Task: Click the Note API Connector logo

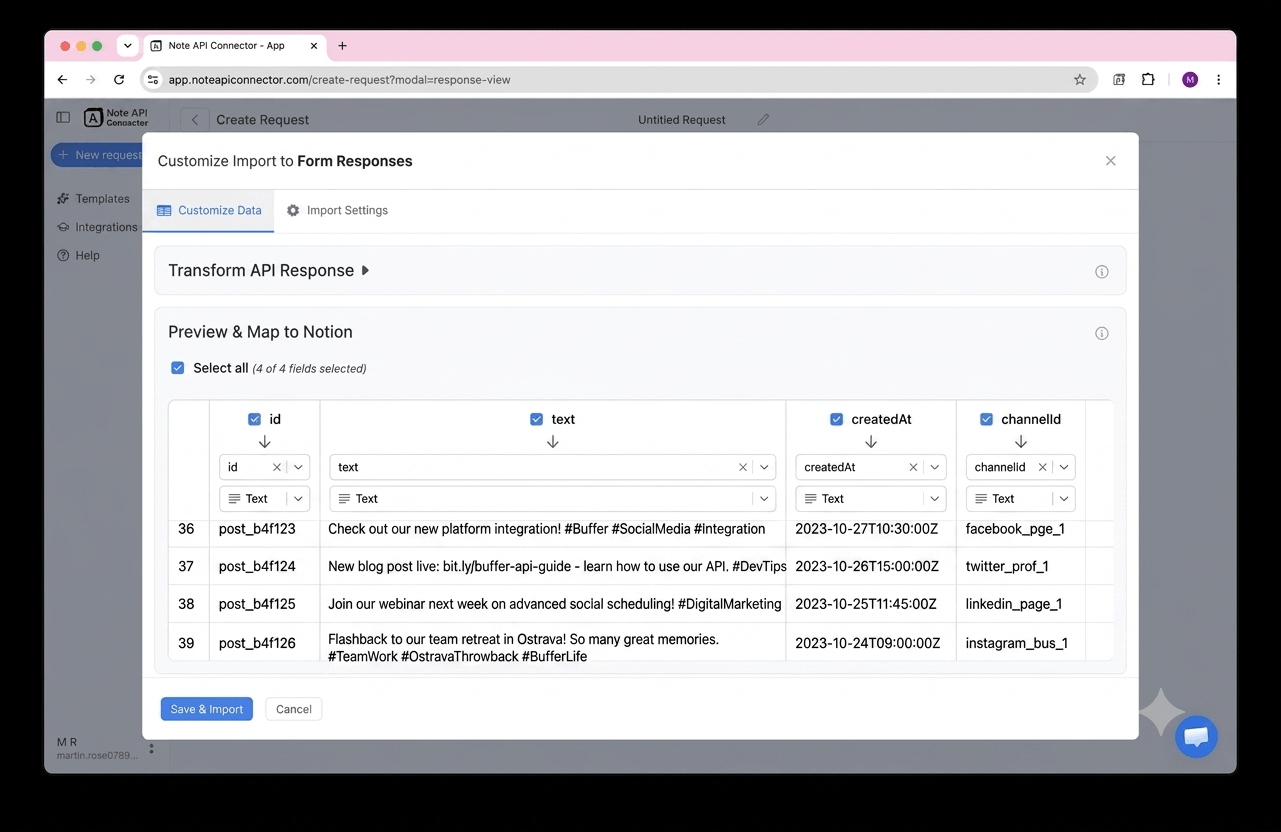Action: tap(116, 118)
